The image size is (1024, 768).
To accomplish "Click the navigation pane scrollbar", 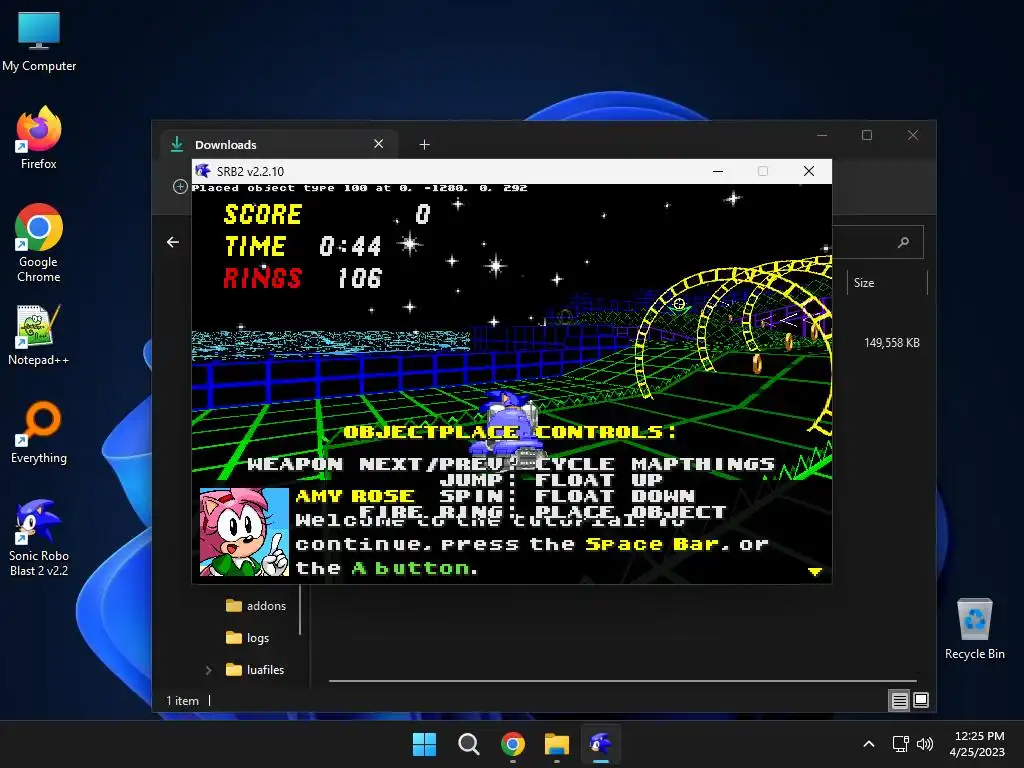I will 300,610.
